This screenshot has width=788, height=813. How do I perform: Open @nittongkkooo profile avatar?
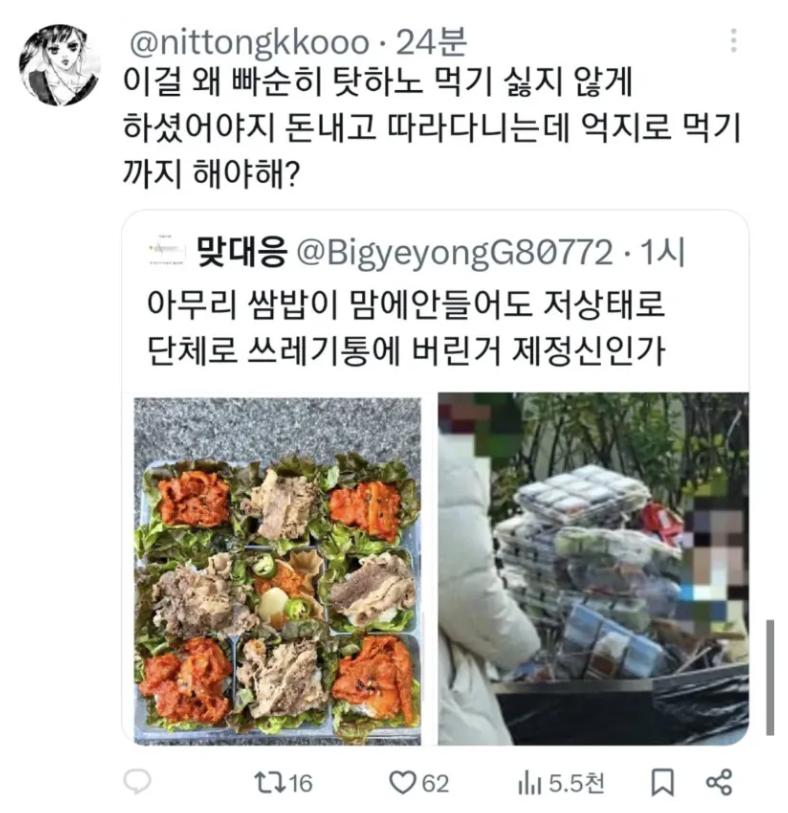[x=59, y=65]
